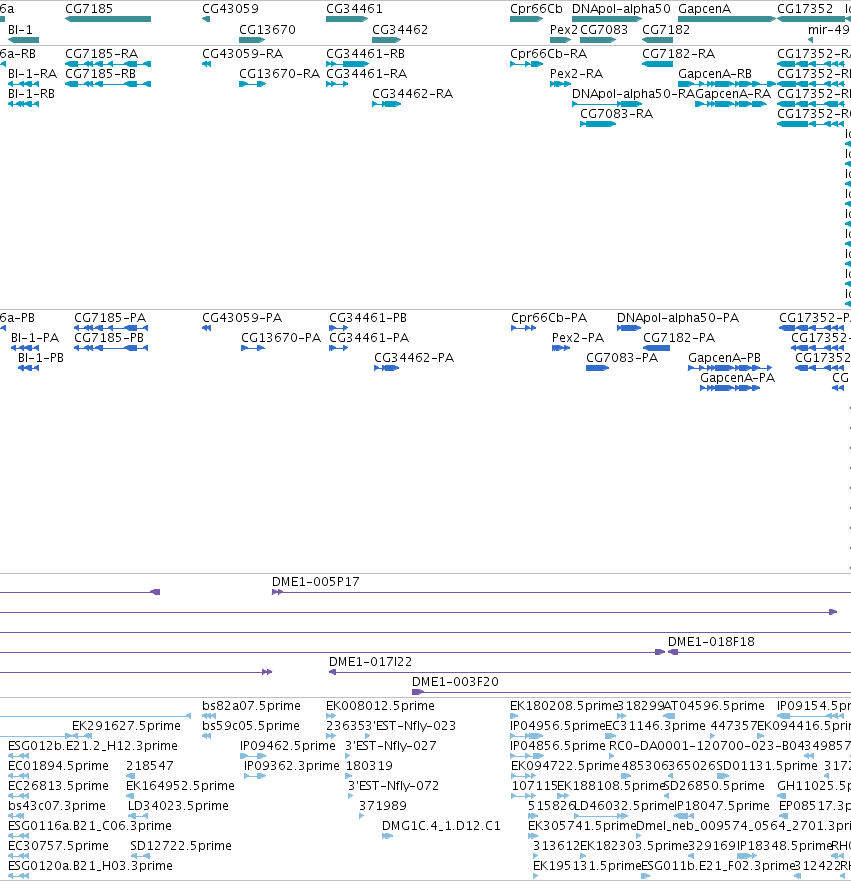Select the CG34462 gene label
Viewport: 851px width, 881px height.
click(400, 30)
